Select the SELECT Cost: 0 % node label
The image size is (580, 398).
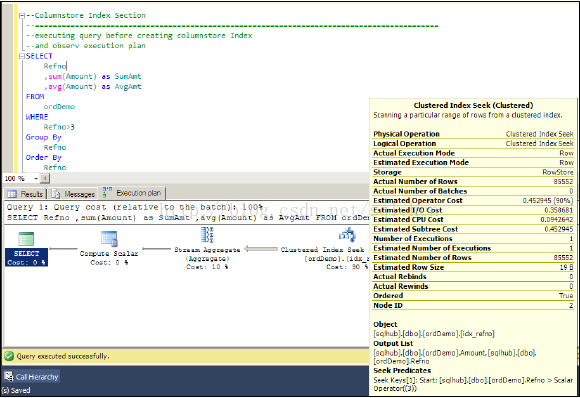click(26, 258)
